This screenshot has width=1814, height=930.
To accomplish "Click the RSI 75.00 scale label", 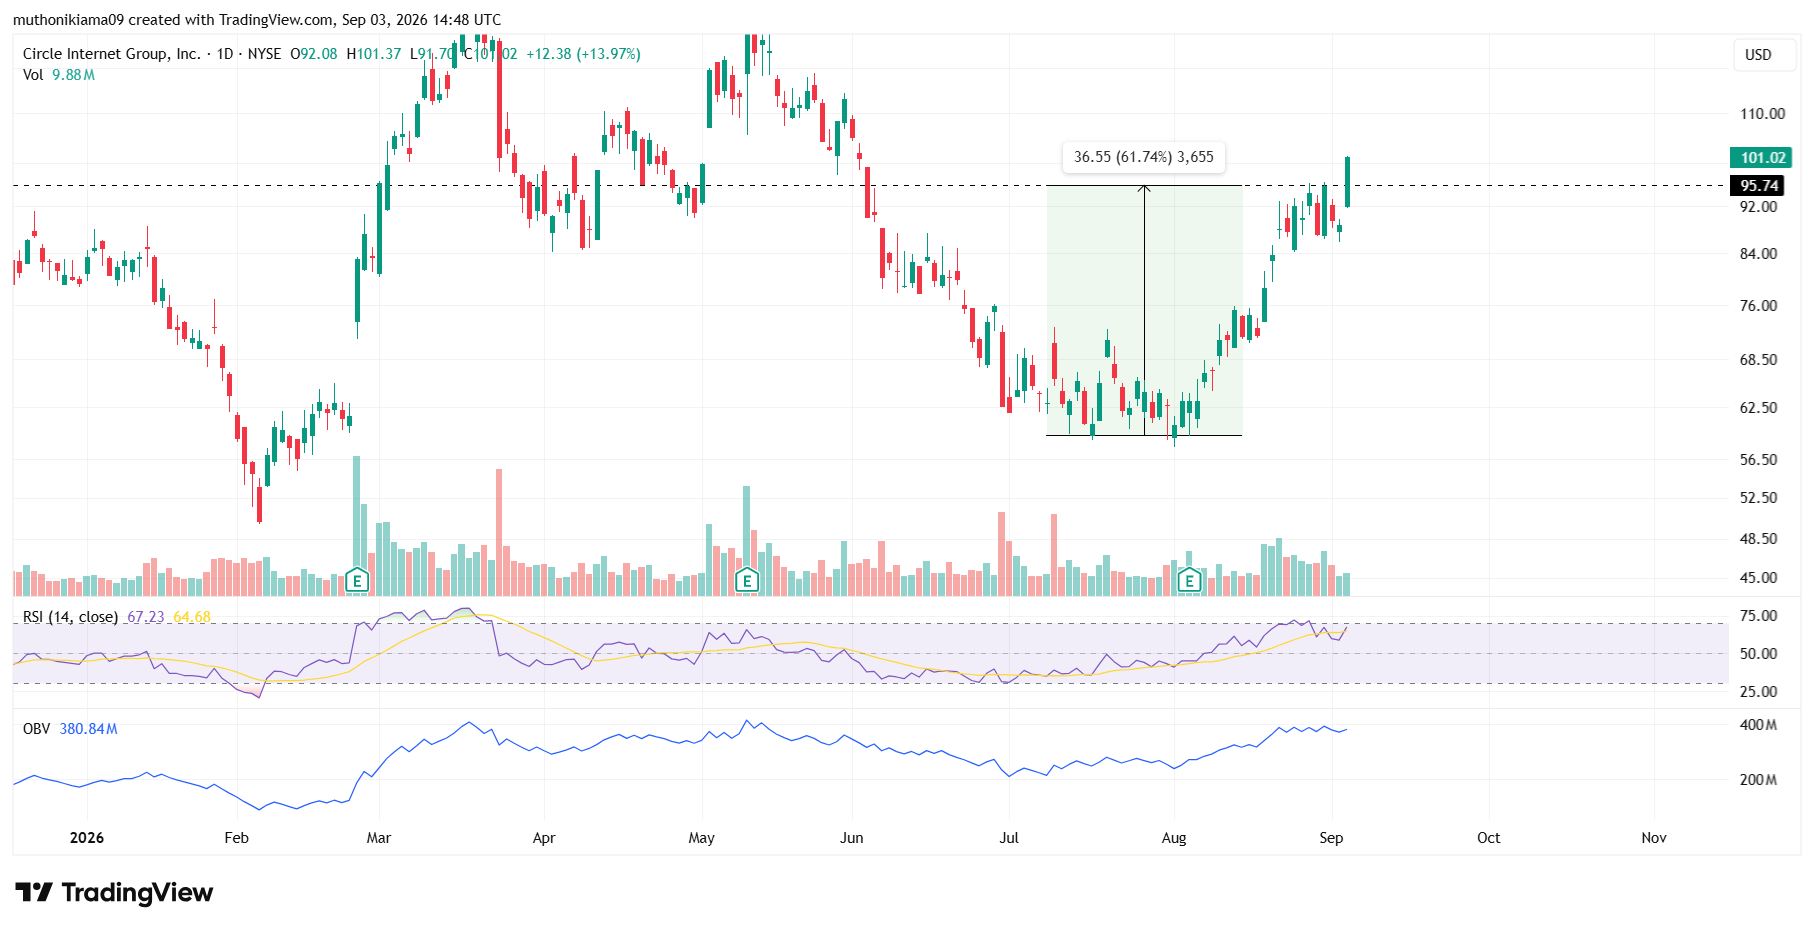I will (x=1758, y=616).
